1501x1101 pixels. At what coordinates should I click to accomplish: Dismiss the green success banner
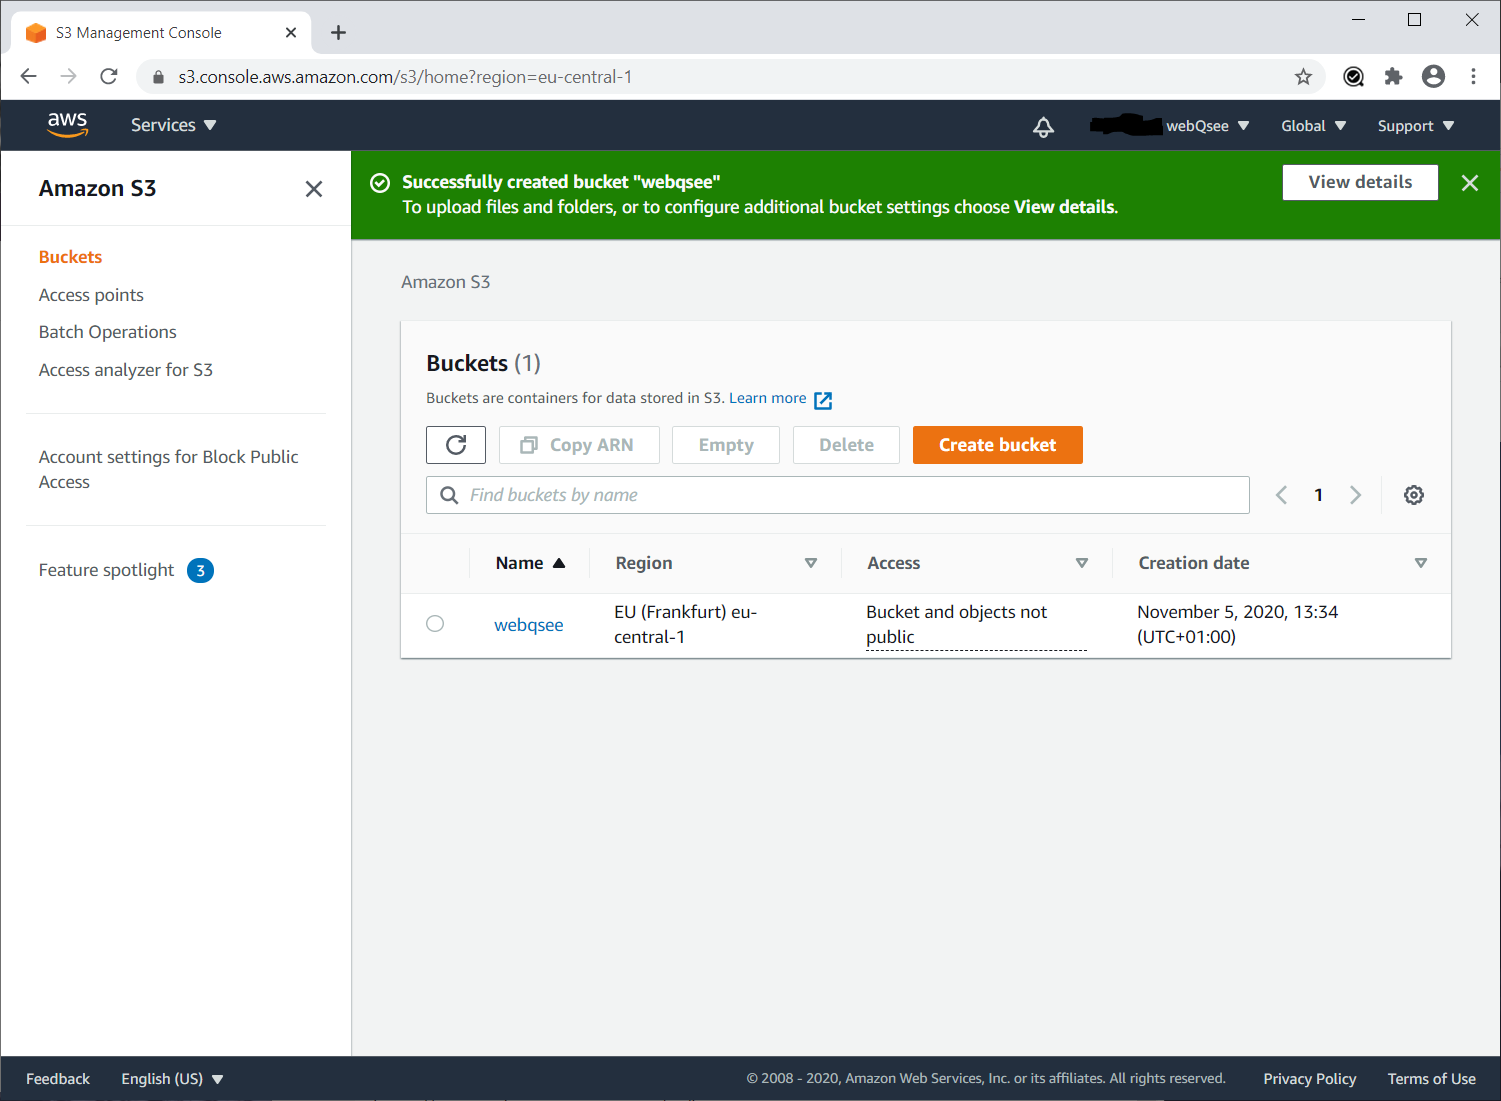1470,183
